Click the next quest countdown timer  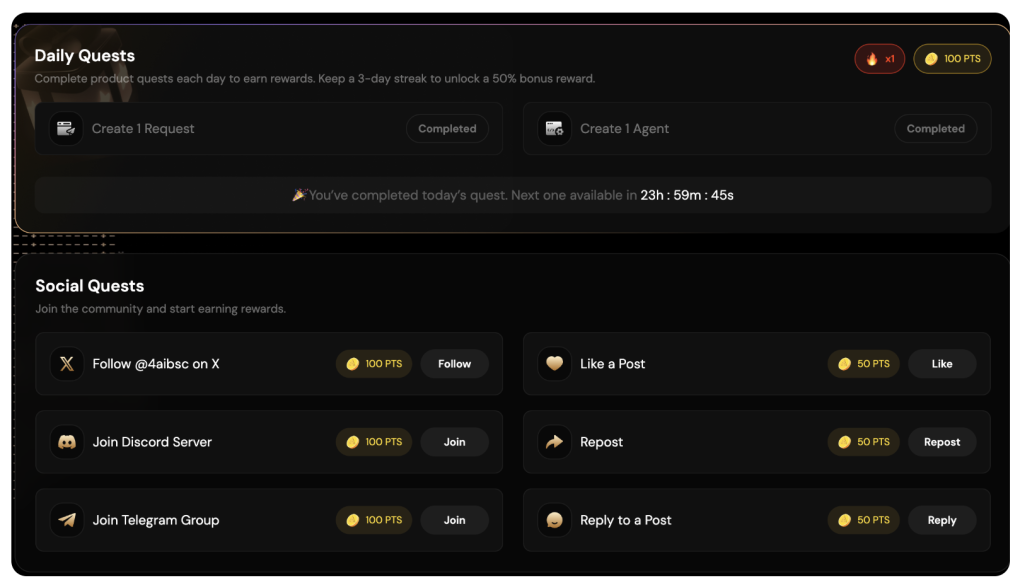pos(687,196)
